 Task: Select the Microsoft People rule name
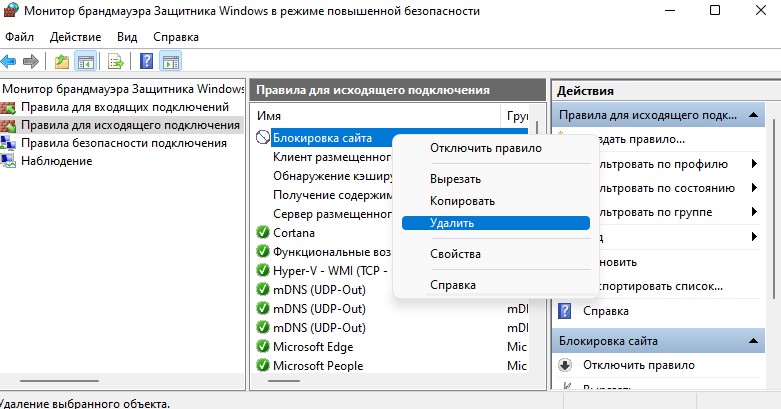318,365
